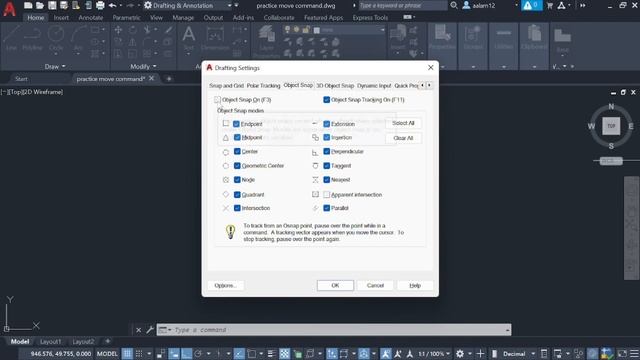640x360 pixels.
Task: Click the TOP face of the ViewCube
Action: 611,126
